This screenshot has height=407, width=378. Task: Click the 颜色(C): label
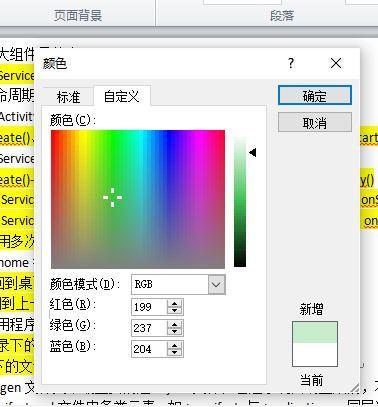click(x=72, y=120)
